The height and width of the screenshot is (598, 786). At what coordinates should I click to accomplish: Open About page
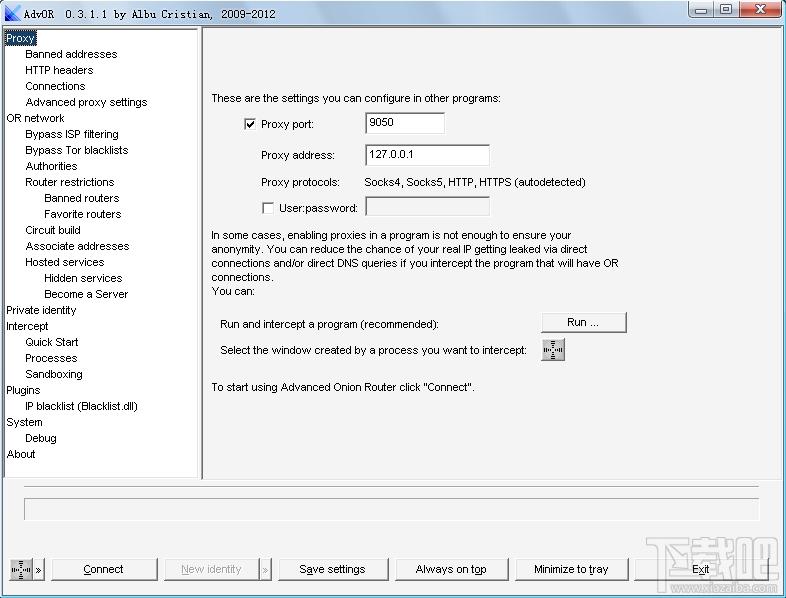tap(21, 455)
